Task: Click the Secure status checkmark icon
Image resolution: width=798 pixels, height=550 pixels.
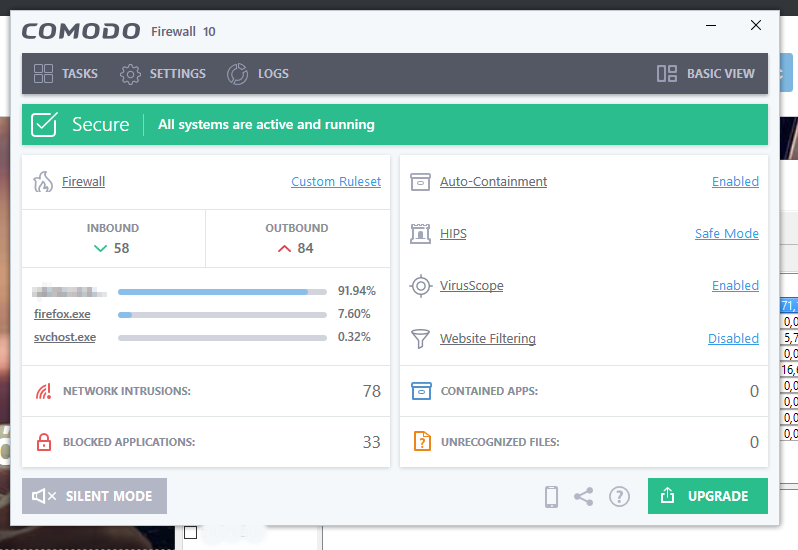Action: coord(44,125)
